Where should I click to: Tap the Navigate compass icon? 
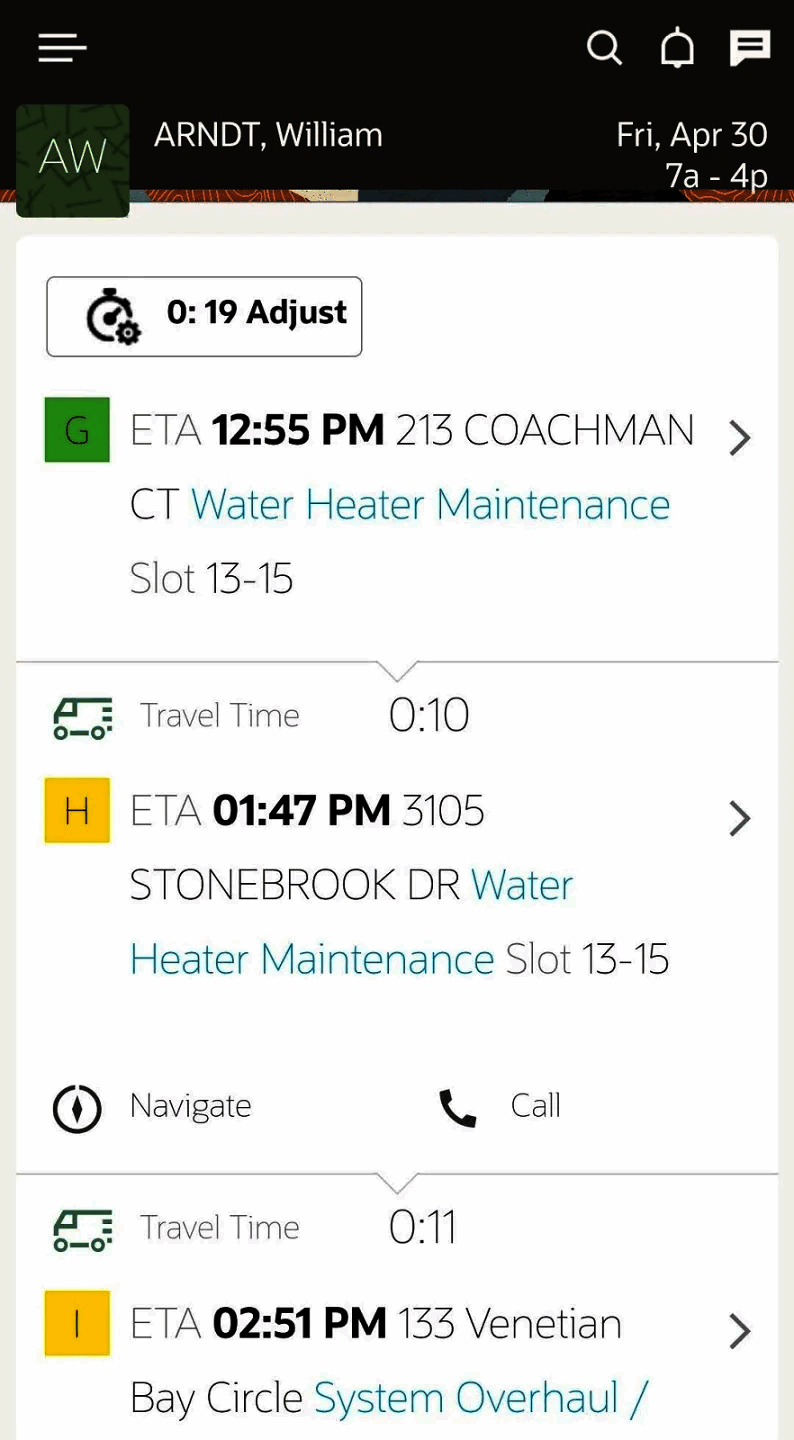[77, 1109]
